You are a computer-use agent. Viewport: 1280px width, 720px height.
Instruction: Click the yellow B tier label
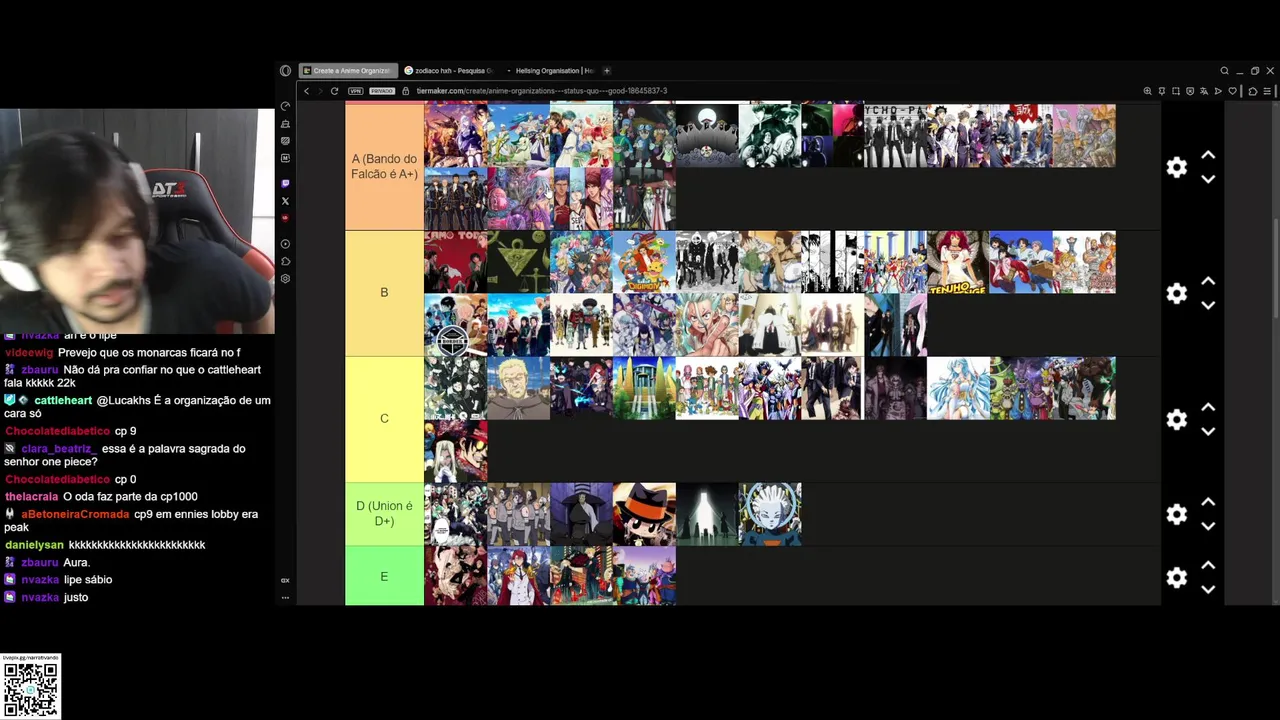384,293
